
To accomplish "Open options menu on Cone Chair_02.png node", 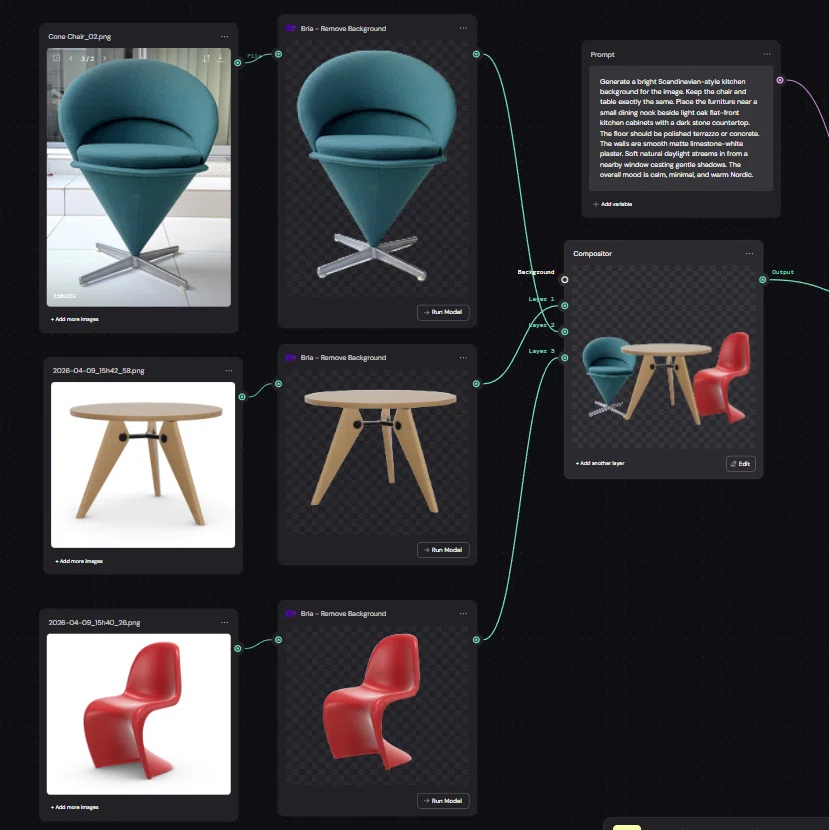I will pyautogui.click(x=224, y=37).
